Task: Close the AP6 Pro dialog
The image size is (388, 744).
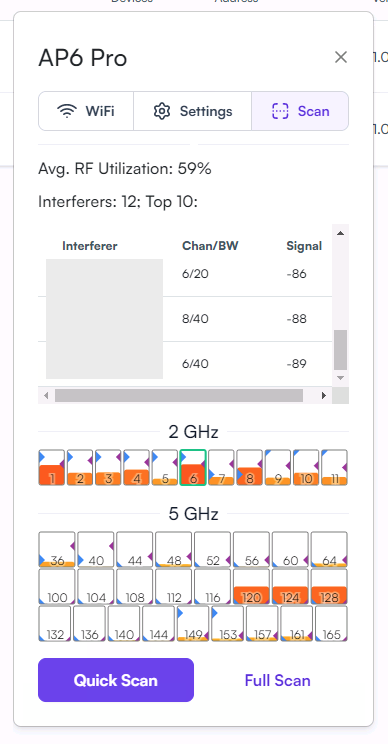Action: [341, 57]
